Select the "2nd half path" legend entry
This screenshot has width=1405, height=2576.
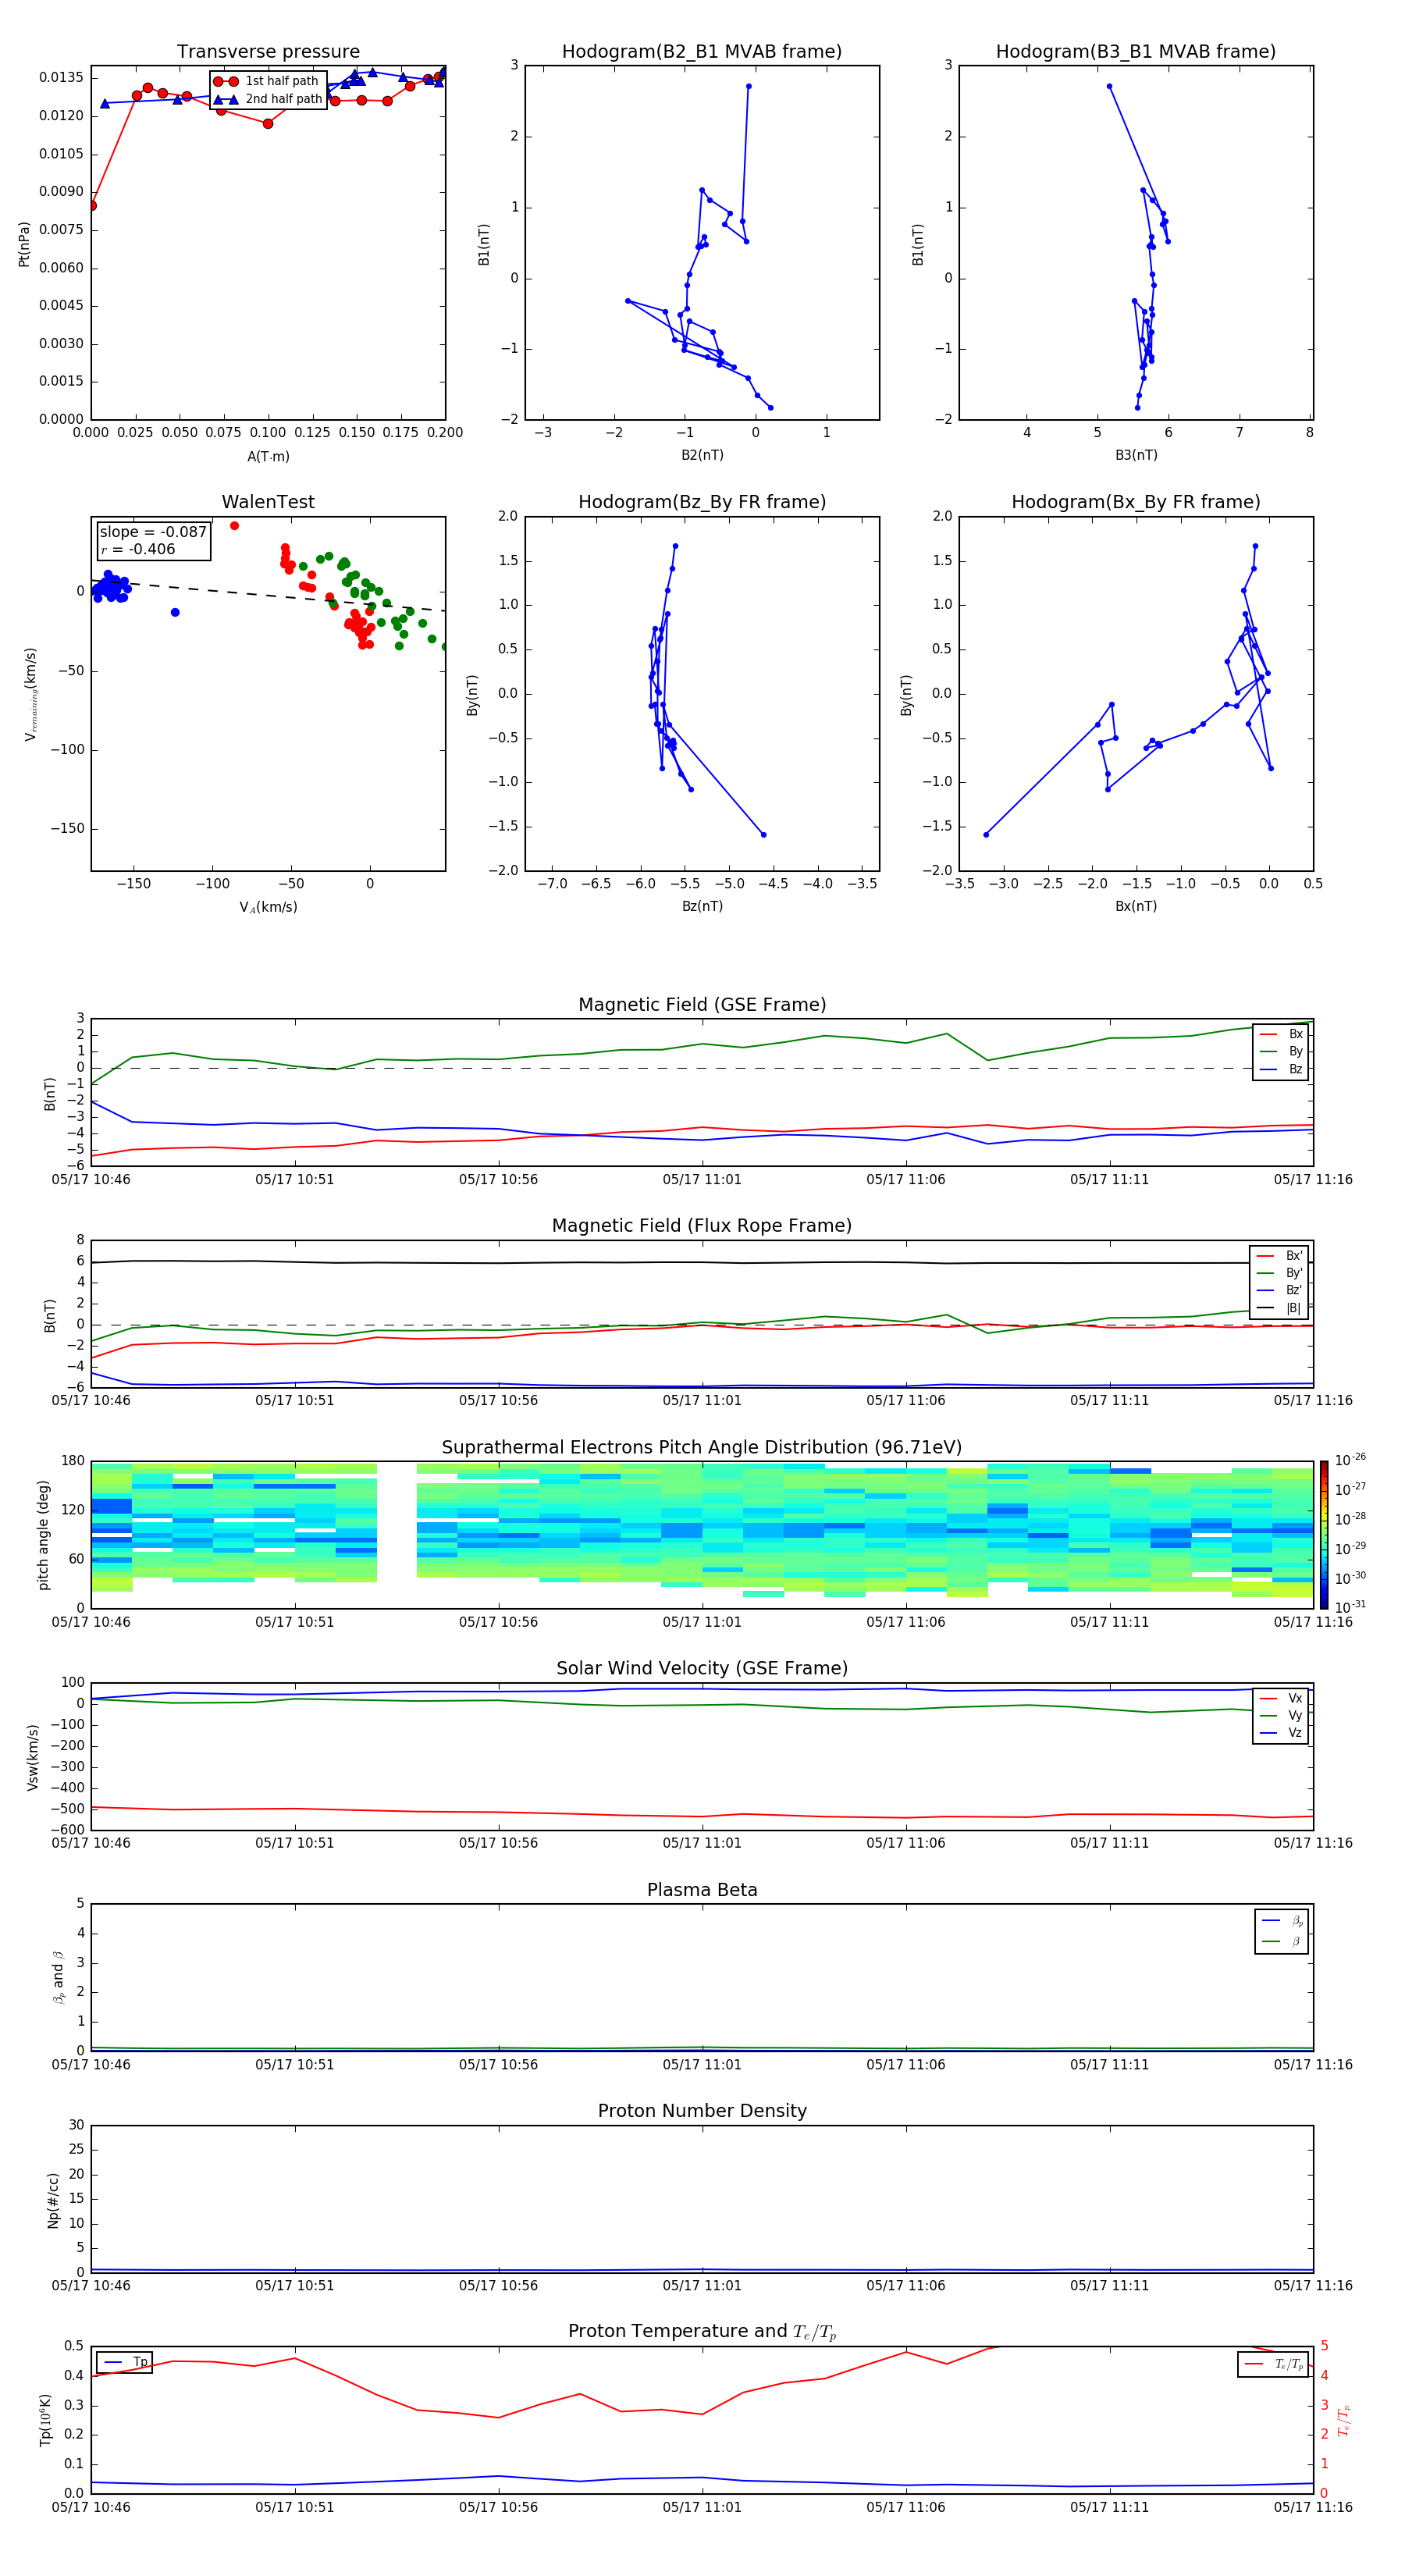click(267, 99)
